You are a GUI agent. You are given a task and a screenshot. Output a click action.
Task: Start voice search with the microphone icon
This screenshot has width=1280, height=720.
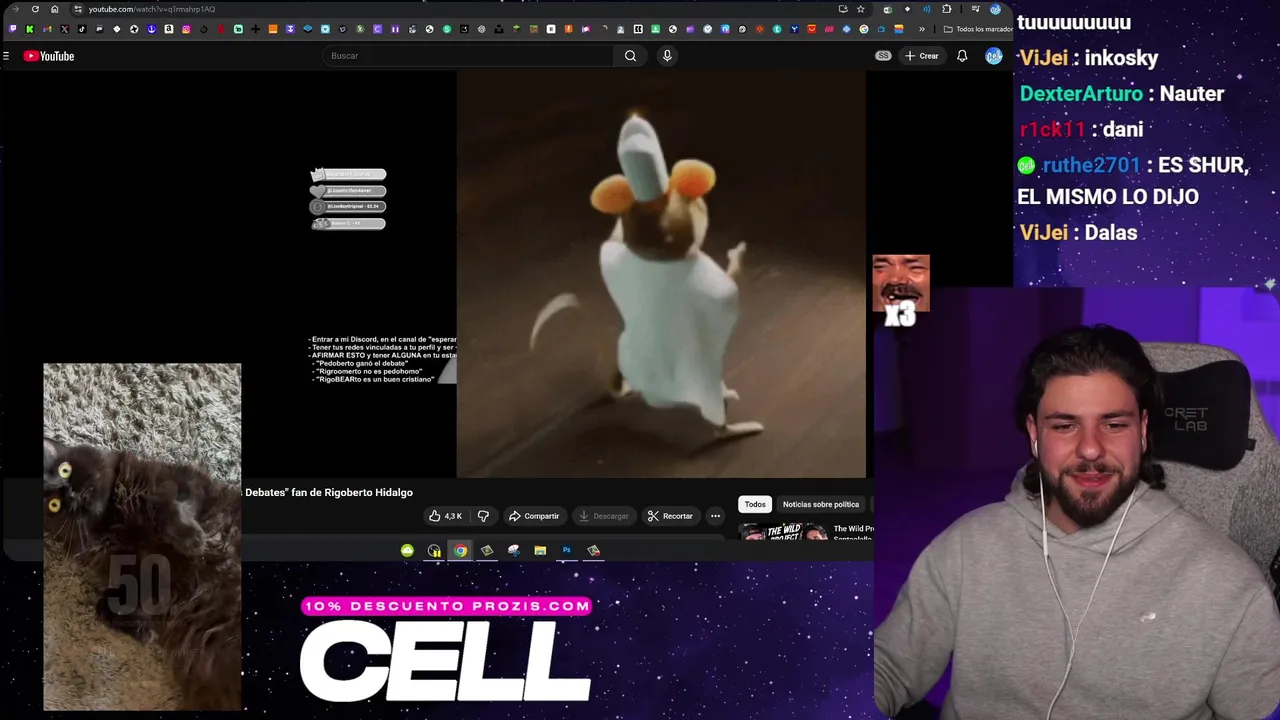(667, 56)
